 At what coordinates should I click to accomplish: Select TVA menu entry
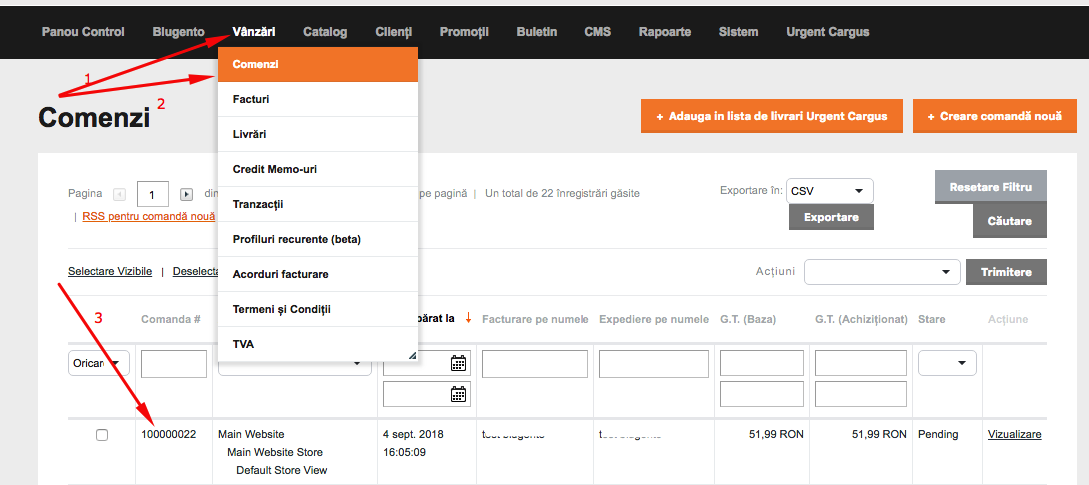318,344
